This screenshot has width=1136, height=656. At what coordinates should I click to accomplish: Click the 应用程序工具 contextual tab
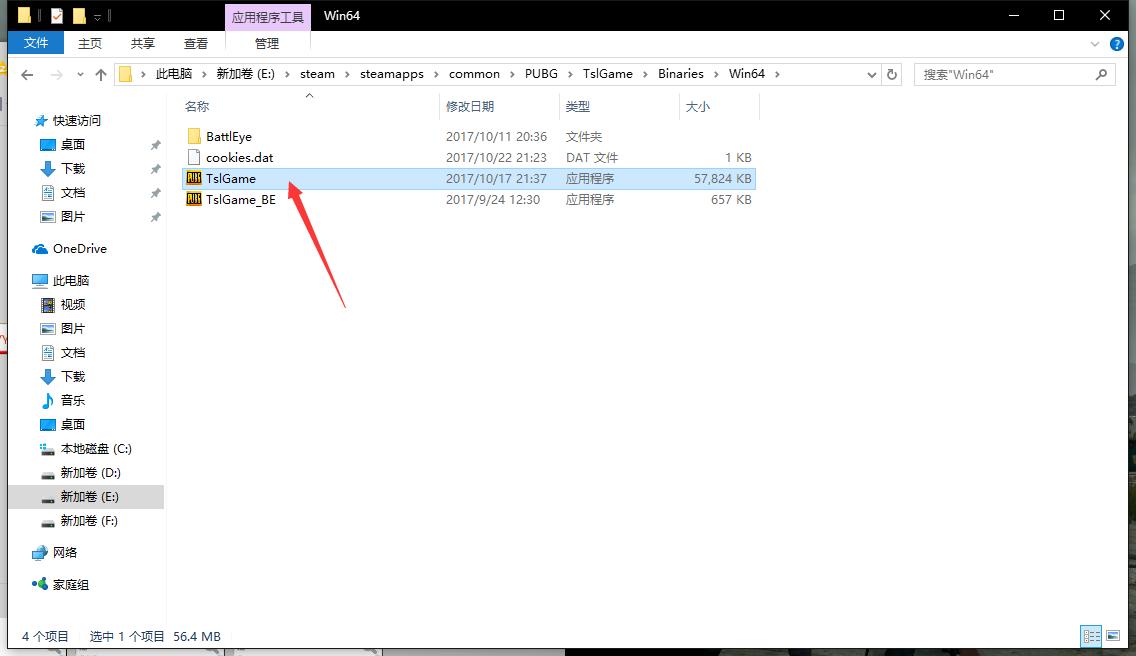pos(267,17)
